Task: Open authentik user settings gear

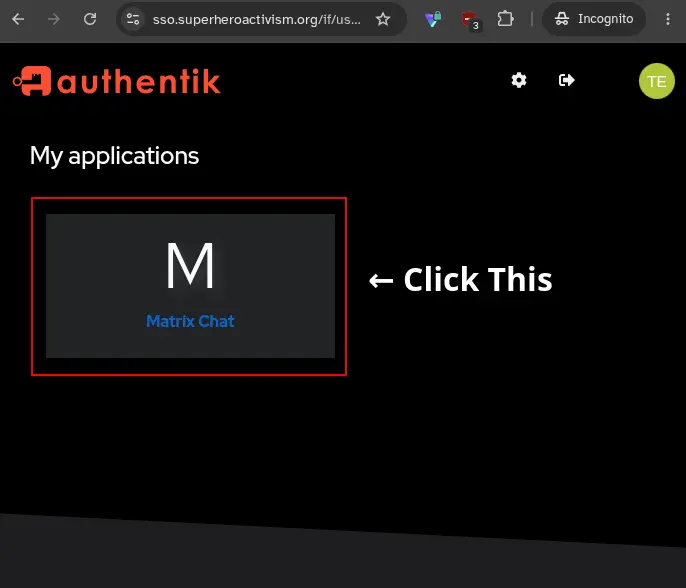Action: point(519,80)
